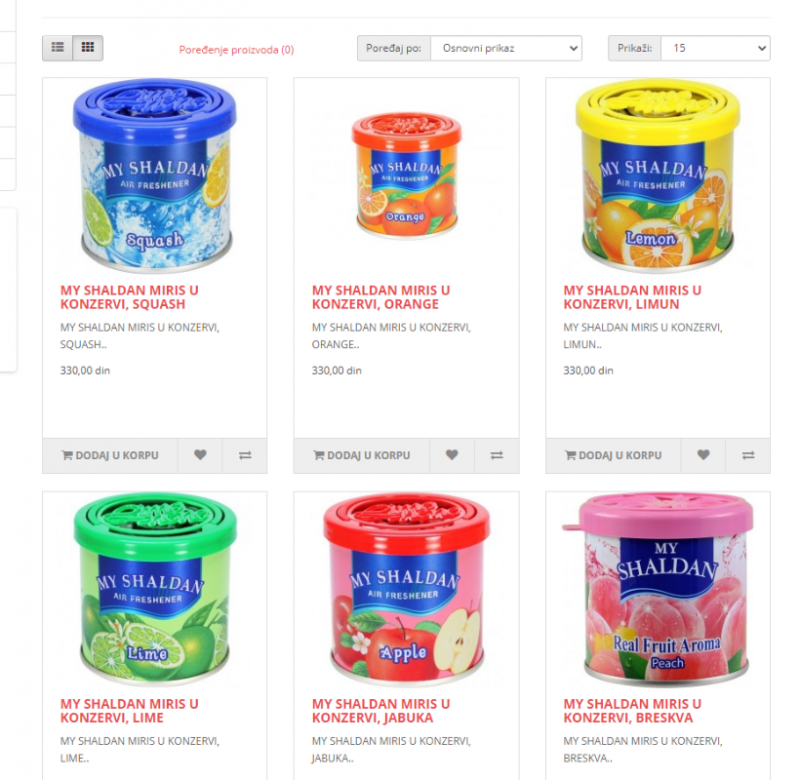Add Limun air freshener to wishlist heart

point(703,455)
